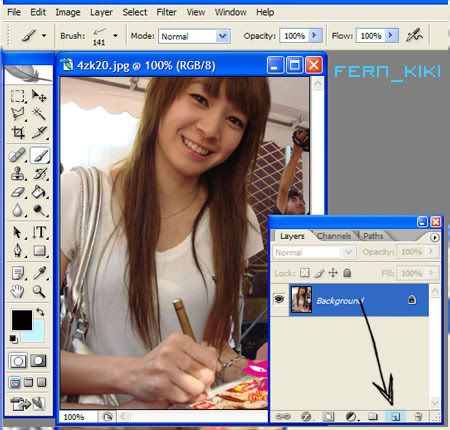Create a new layer set folder
450x430 pixels.
[373, 417]
